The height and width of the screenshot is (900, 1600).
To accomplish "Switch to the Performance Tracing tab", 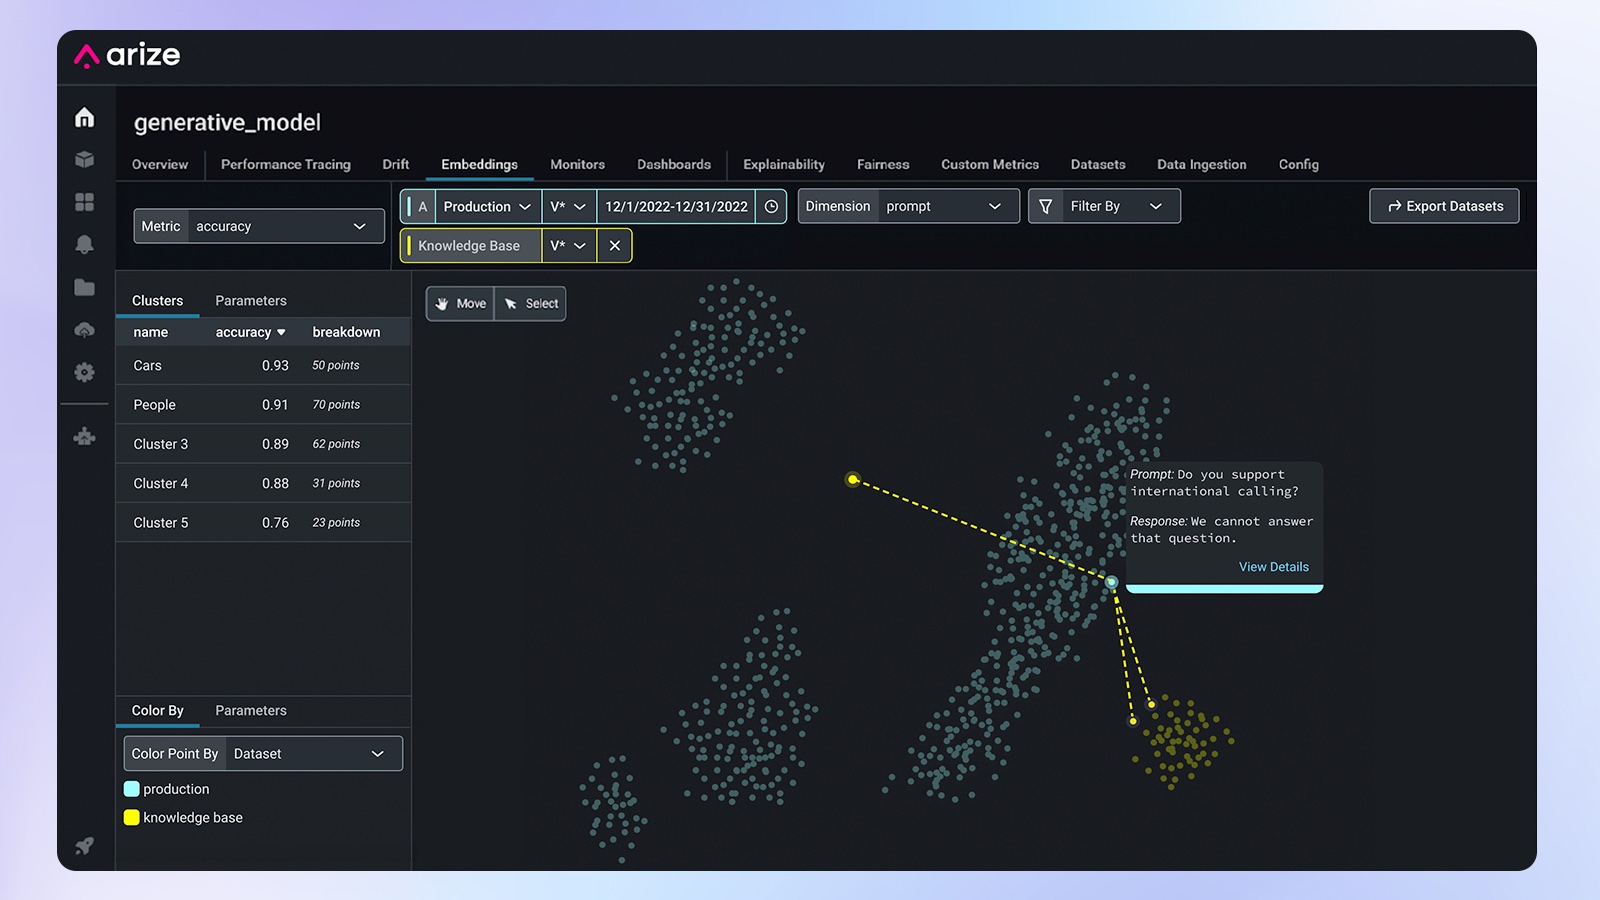I will click(285, 165).
